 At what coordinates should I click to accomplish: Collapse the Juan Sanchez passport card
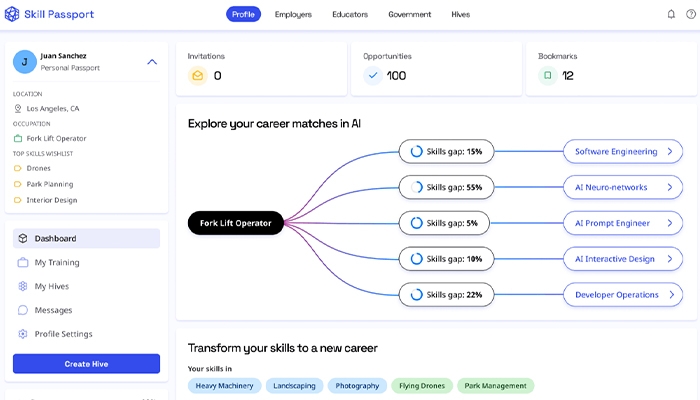pyautogui.click(x=152, y=62)
